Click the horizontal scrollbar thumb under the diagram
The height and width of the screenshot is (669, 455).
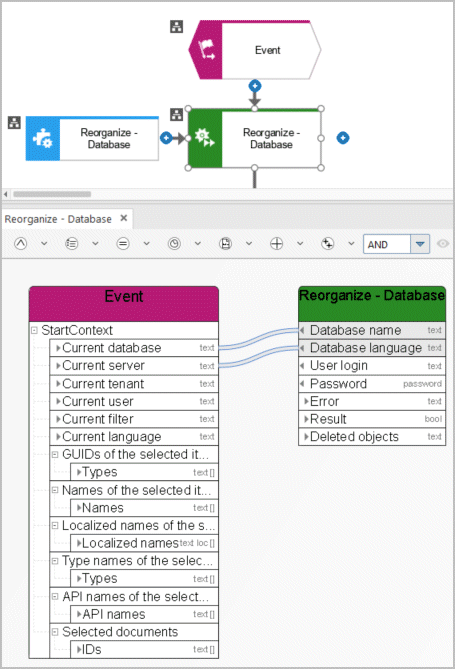pyautogui.click(x=52, y=194)
